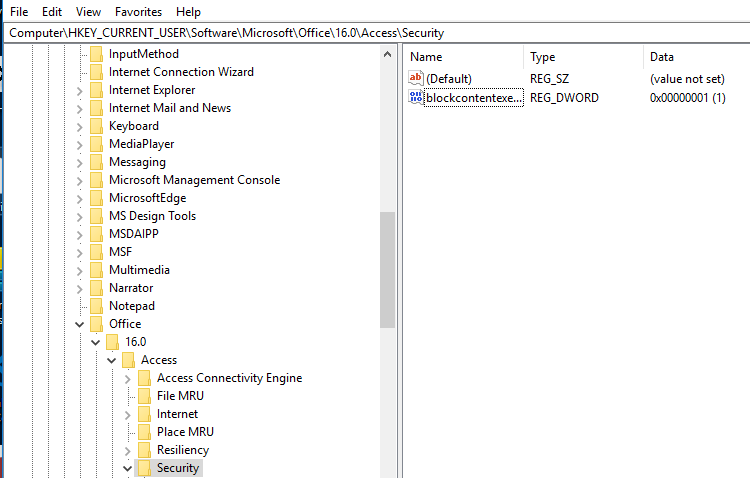Collapse the Security key
Viewport: 750px width, 478px height.
(127, 468)
